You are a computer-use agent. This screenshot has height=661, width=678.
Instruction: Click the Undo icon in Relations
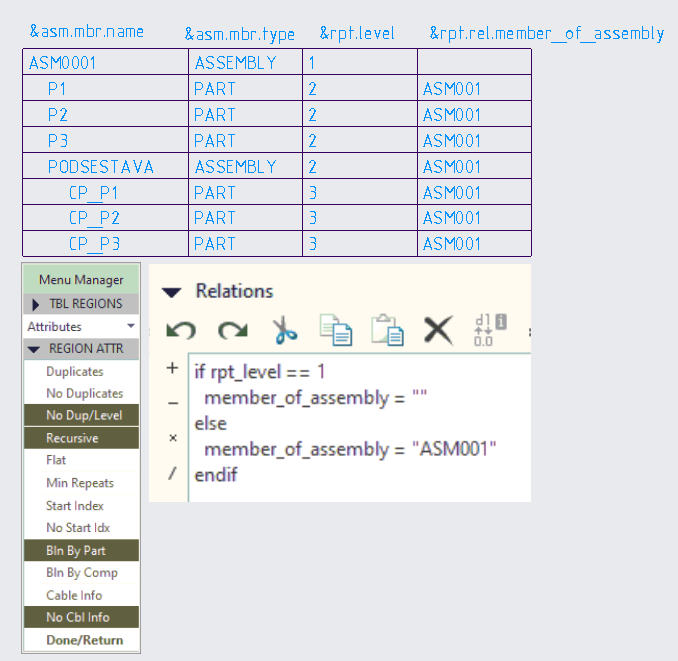[180, 329]
